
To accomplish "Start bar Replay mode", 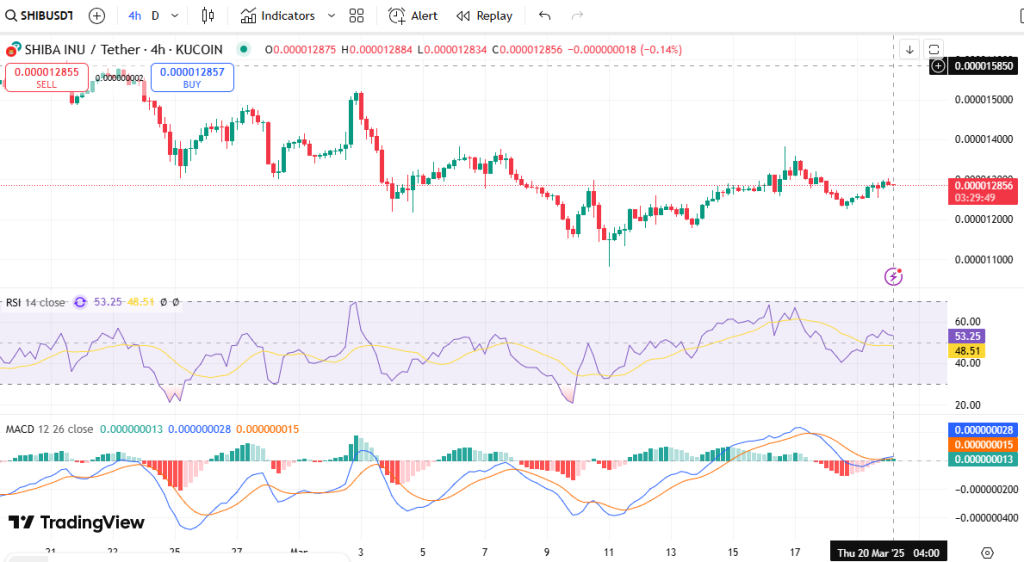I will click(x=484, y=16).
